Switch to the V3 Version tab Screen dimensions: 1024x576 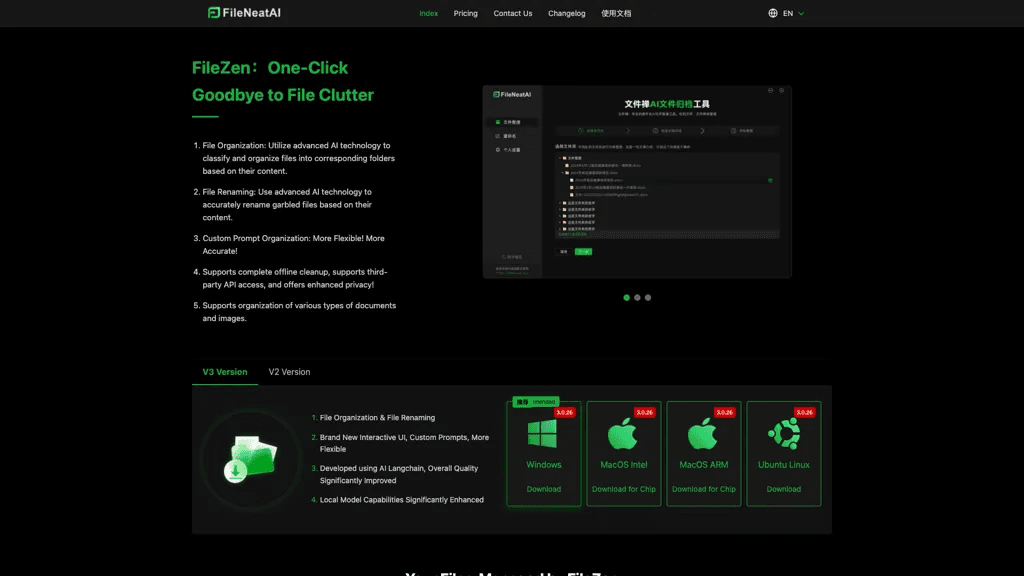[x=225, y=372]
